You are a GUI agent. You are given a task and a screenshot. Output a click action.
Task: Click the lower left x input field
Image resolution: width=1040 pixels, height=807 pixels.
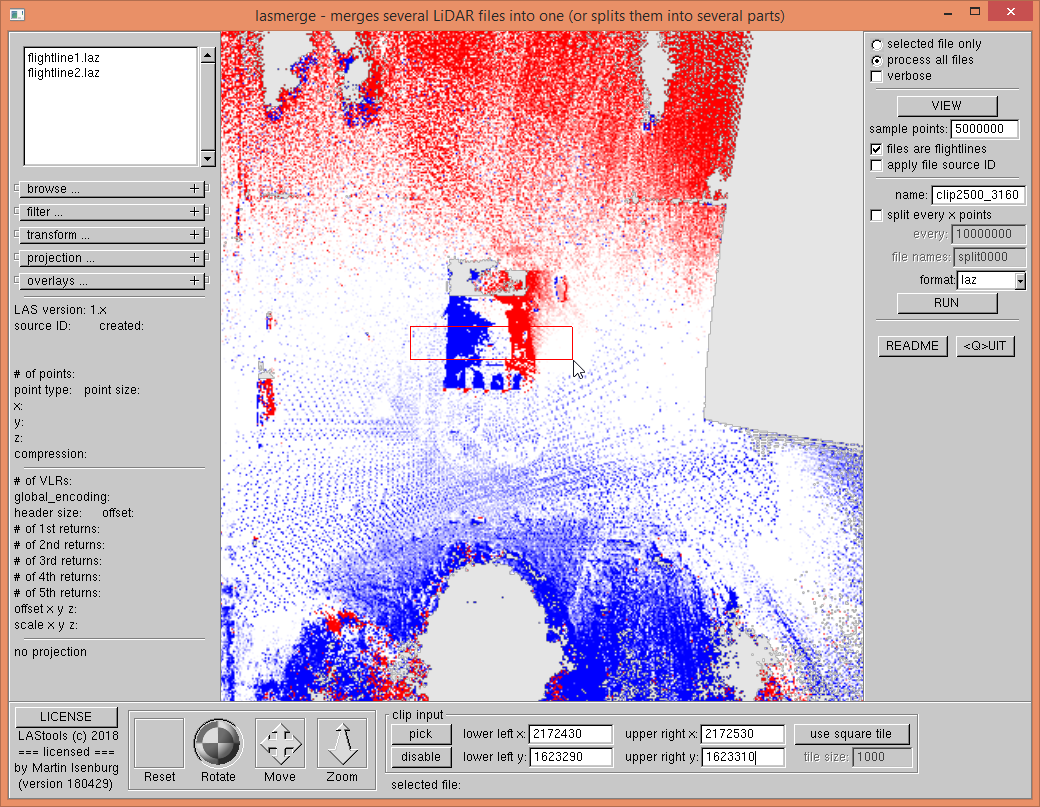pos(570,735)
